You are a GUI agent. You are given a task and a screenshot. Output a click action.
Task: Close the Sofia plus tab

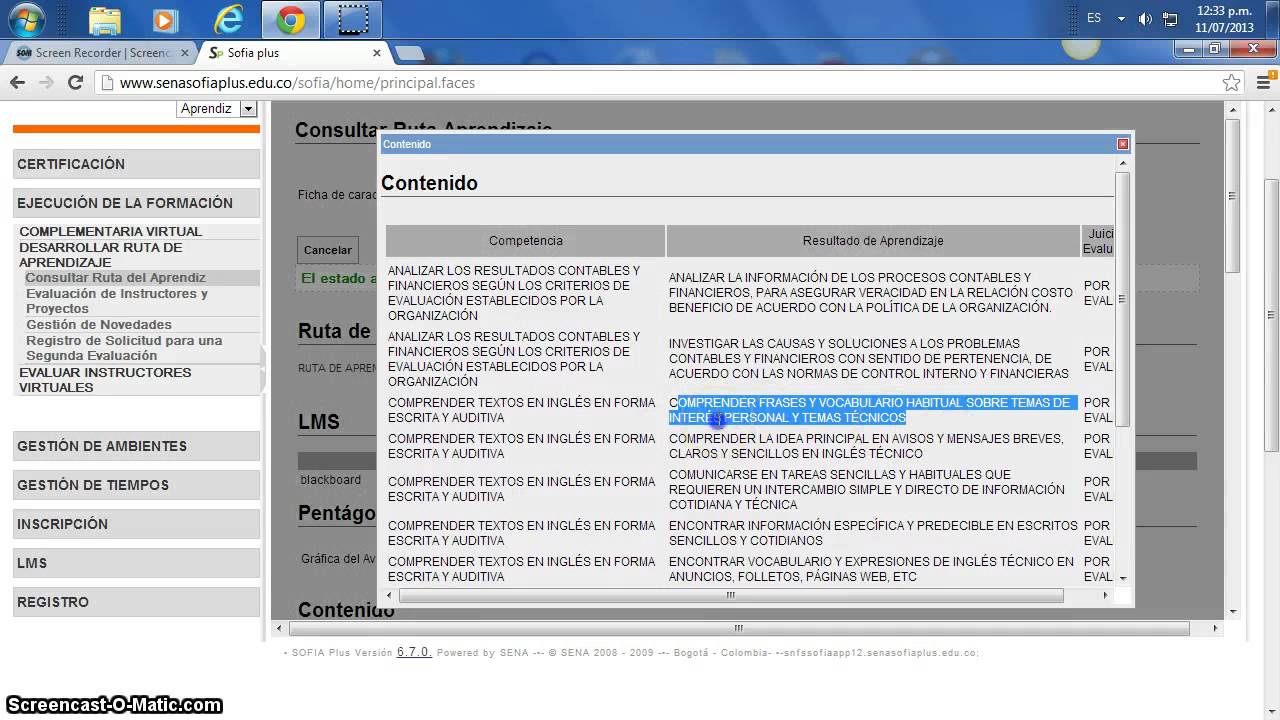(x=377, y=53)
